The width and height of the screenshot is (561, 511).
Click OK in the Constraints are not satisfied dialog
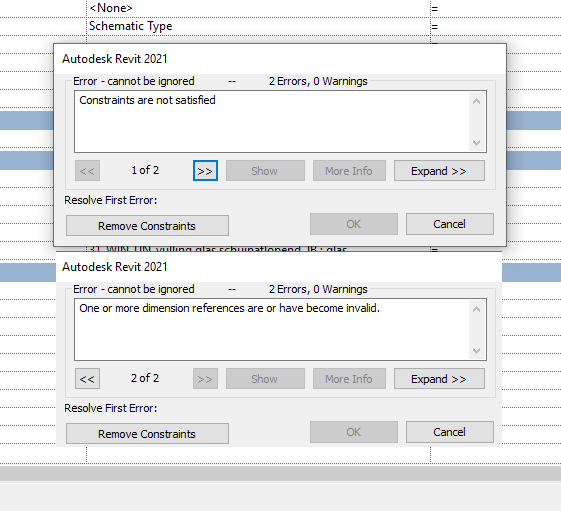[354, 224]
